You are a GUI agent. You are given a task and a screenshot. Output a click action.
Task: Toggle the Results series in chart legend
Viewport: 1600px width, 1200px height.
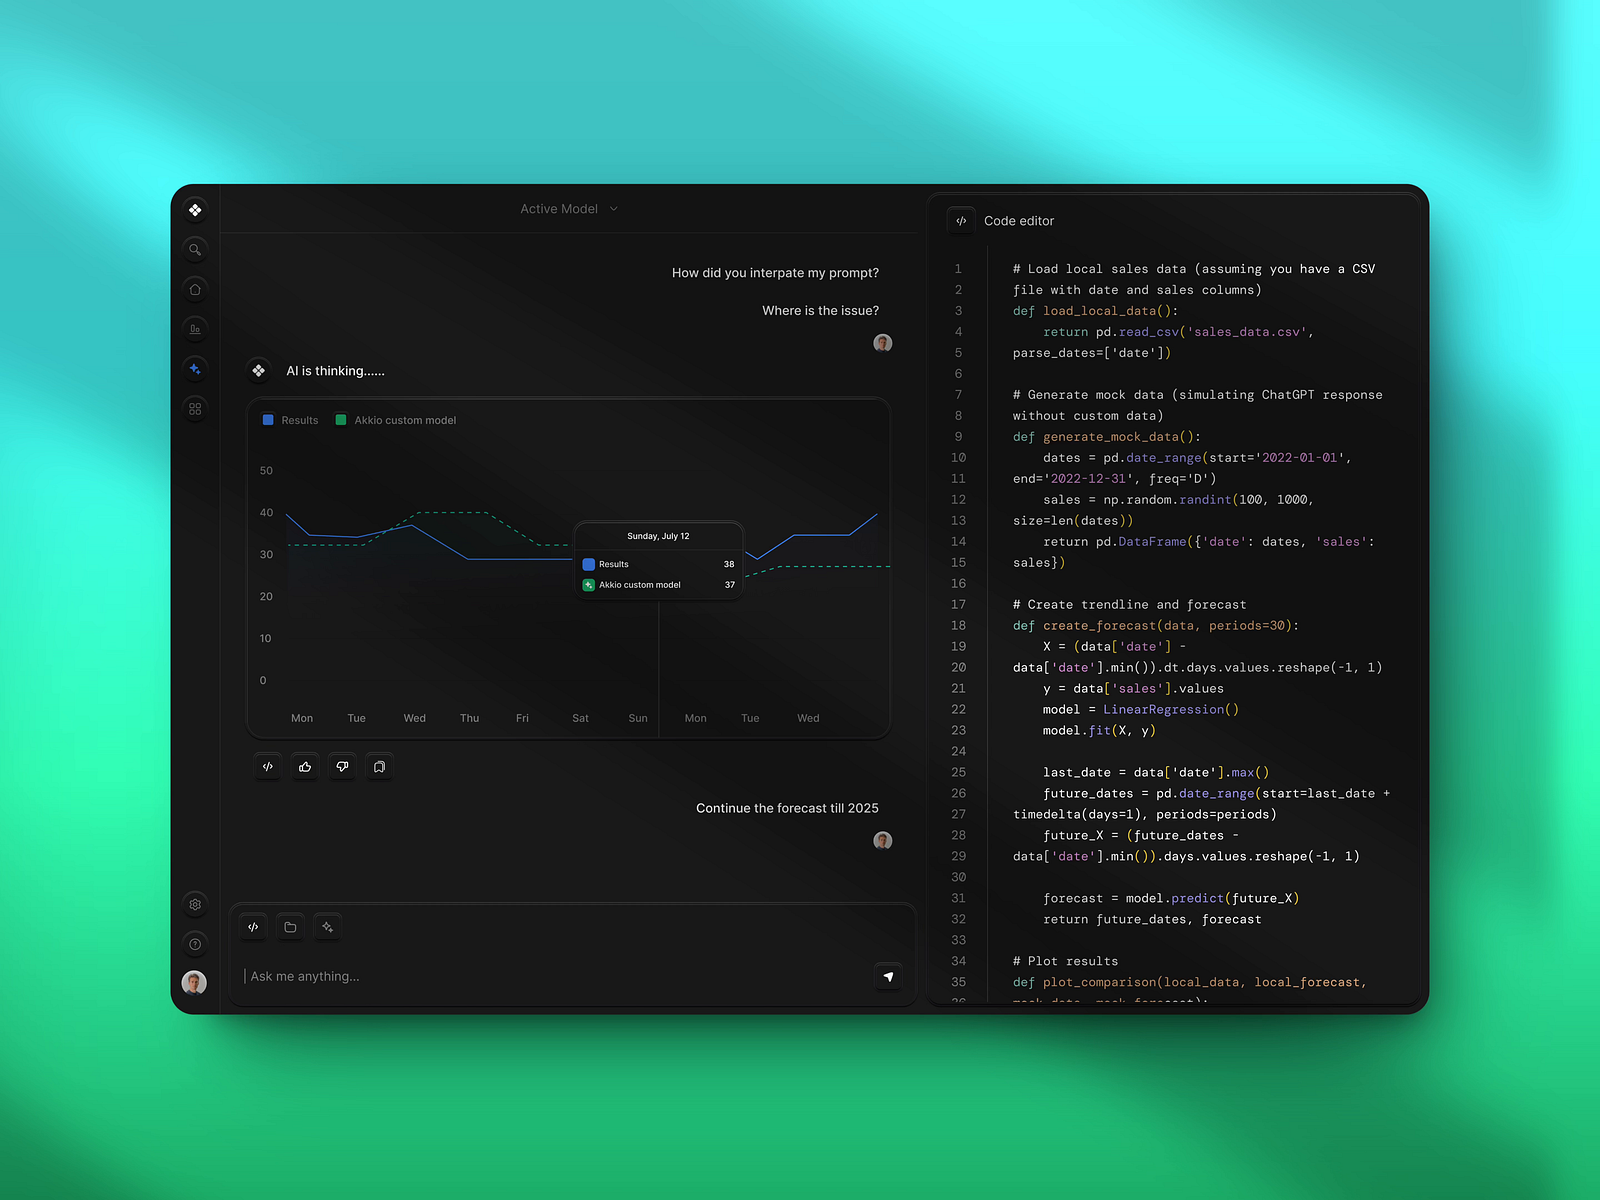(x=290, y=420)
